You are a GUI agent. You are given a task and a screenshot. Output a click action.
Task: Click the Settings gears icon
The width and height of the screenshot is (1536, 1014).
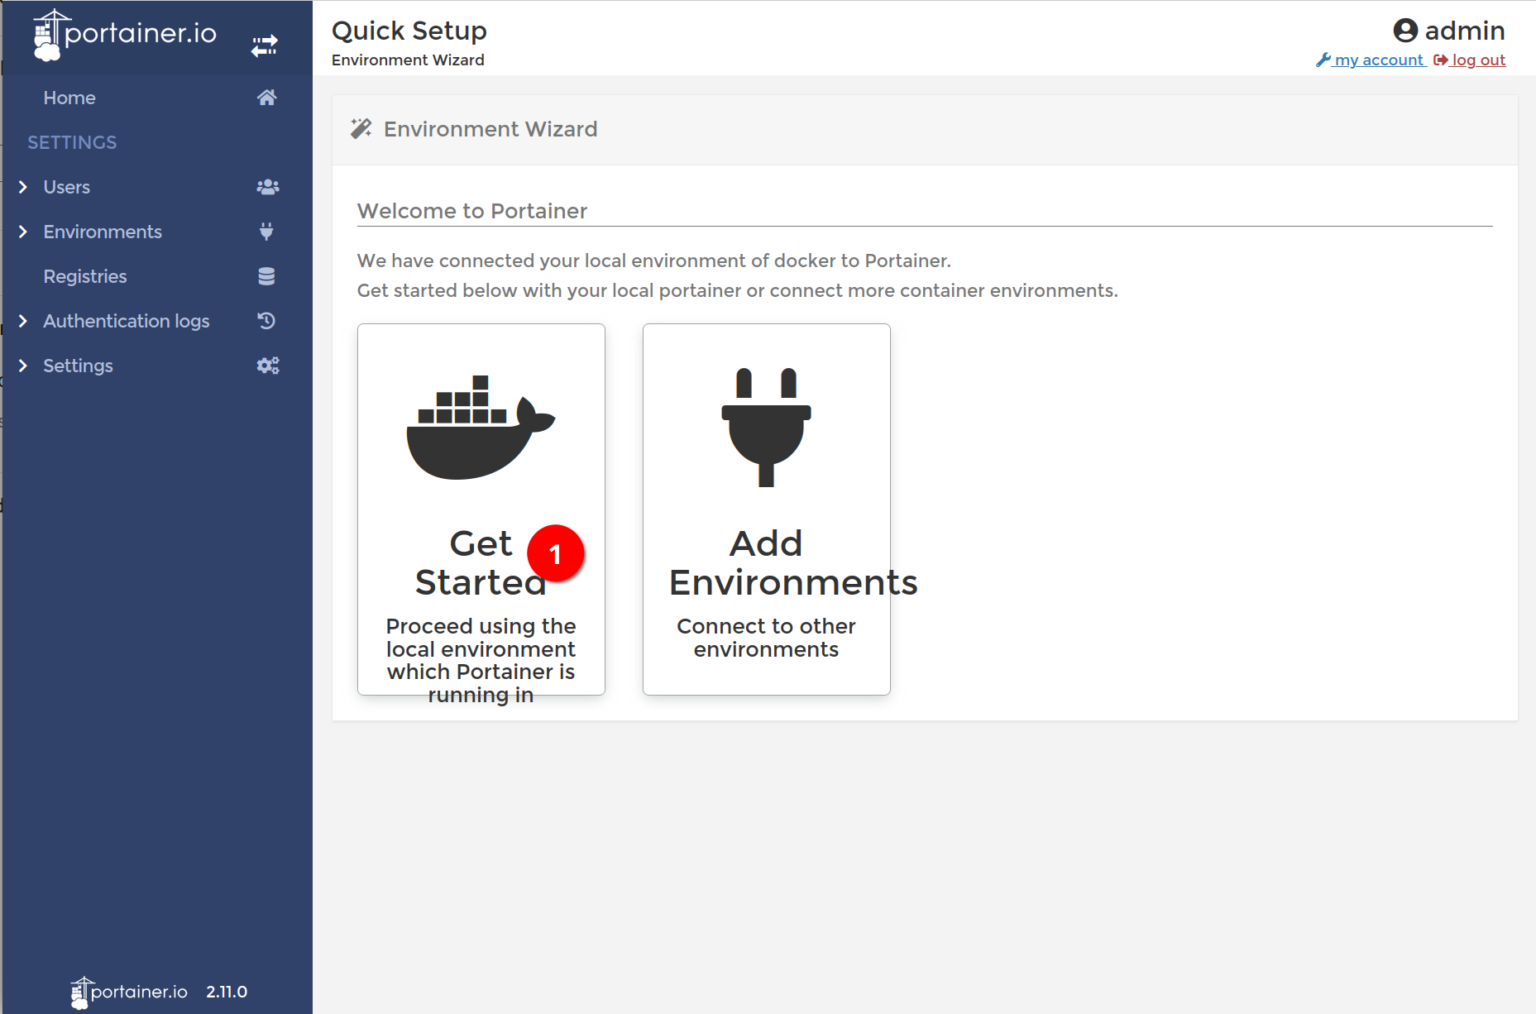pyautogui.click(x=267, y=366)
